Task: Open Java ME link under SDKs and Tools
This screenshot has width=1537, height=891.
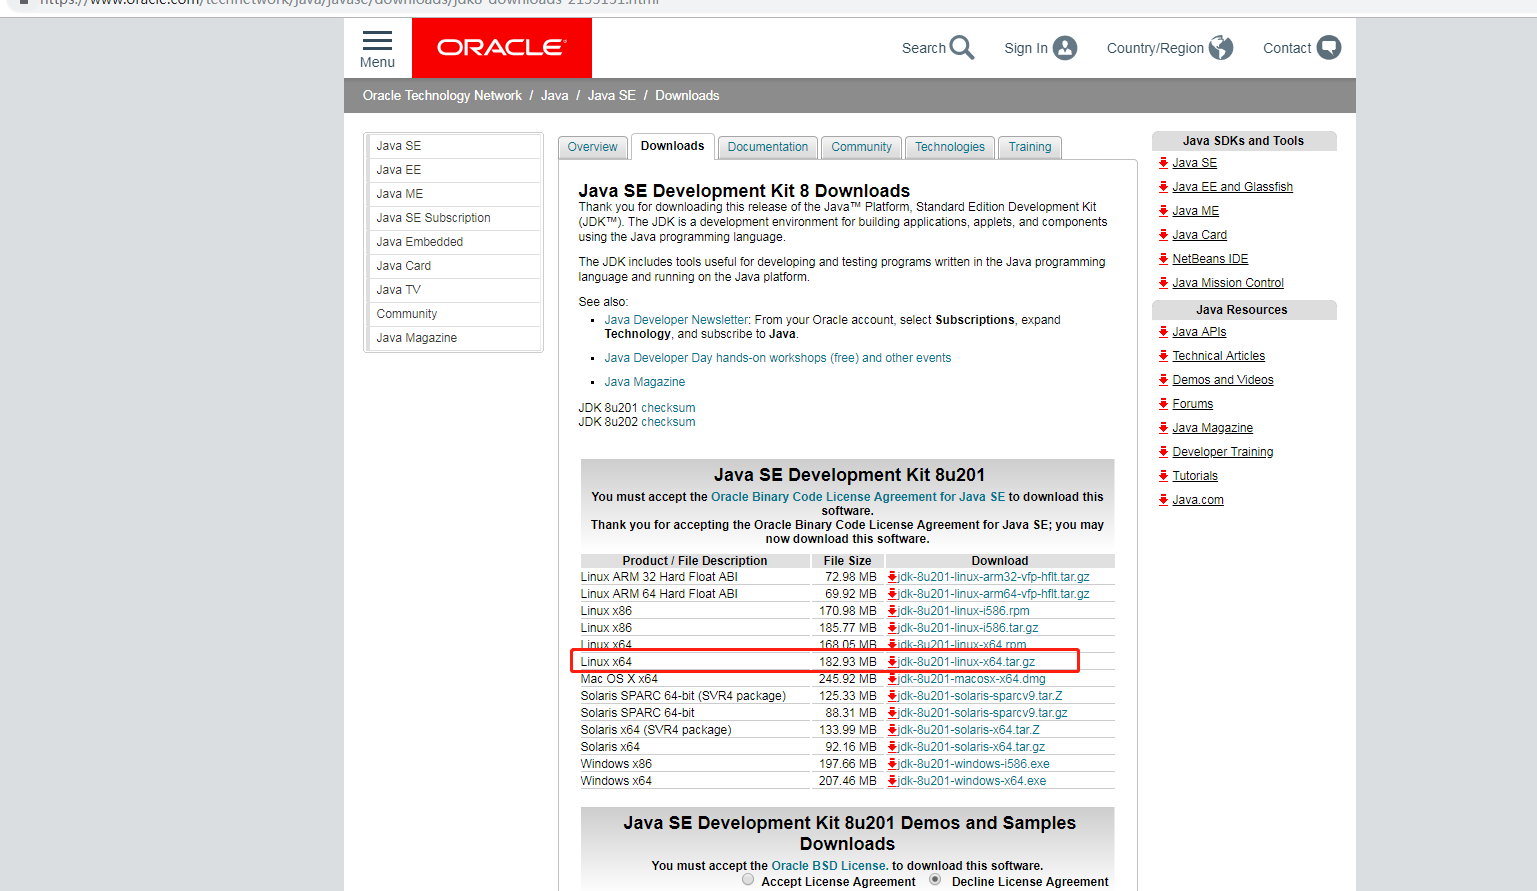Action: 1196,211
